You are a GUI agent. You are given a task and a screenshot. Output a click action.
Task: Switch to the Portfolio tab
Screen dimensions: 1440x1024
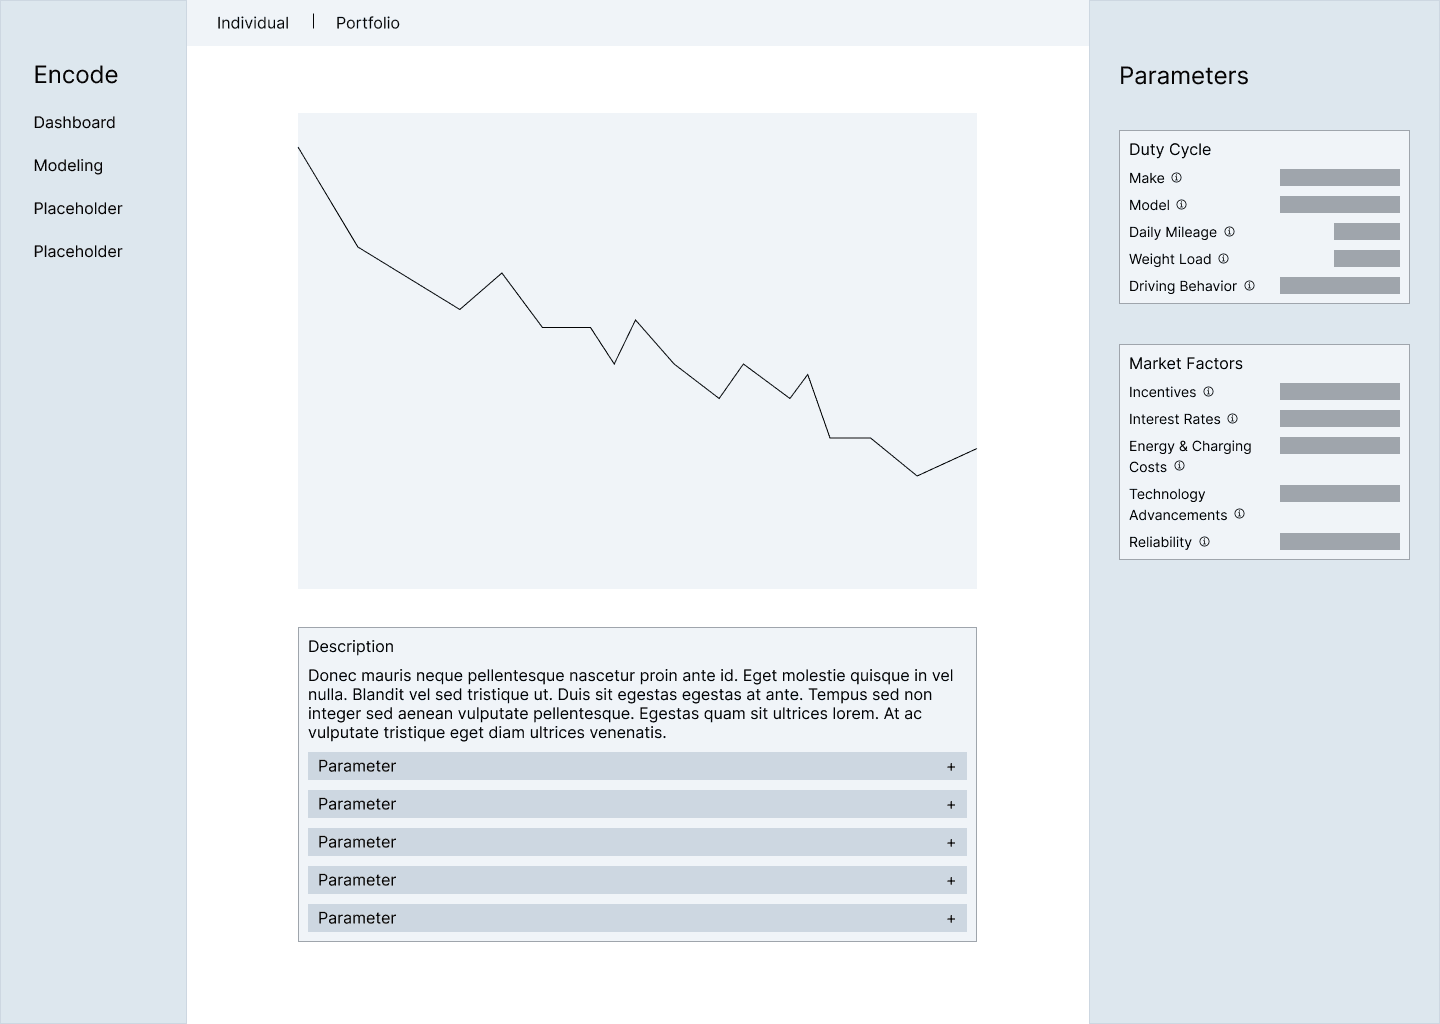(x=368, y=23)
